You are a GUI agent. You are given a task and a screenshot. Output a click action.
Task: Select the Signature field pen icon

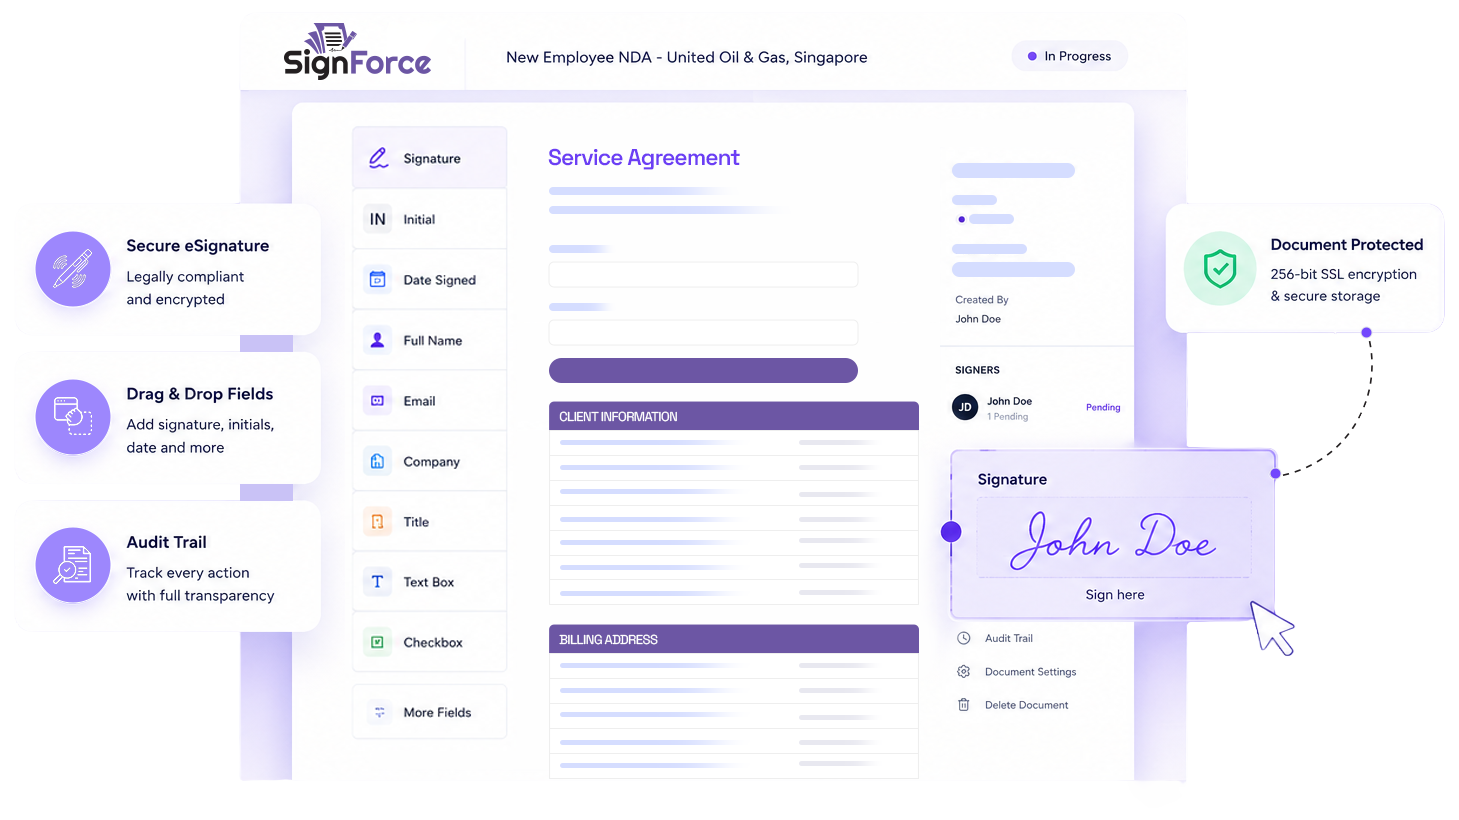378,158
